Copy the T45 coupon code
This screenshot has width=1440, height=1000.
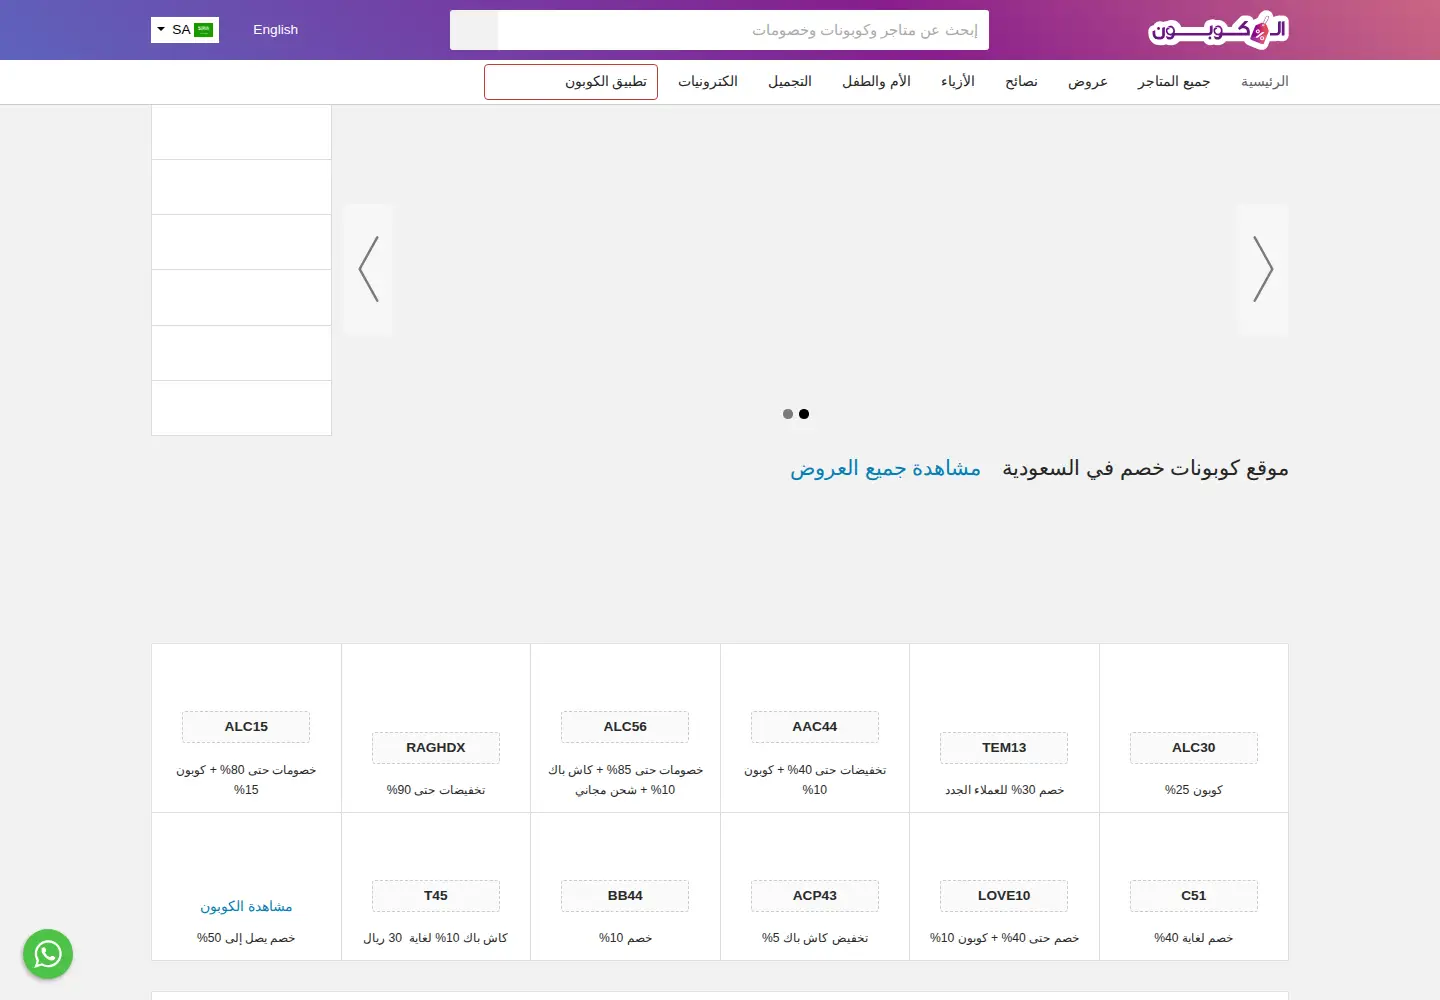tap(436, 896)
